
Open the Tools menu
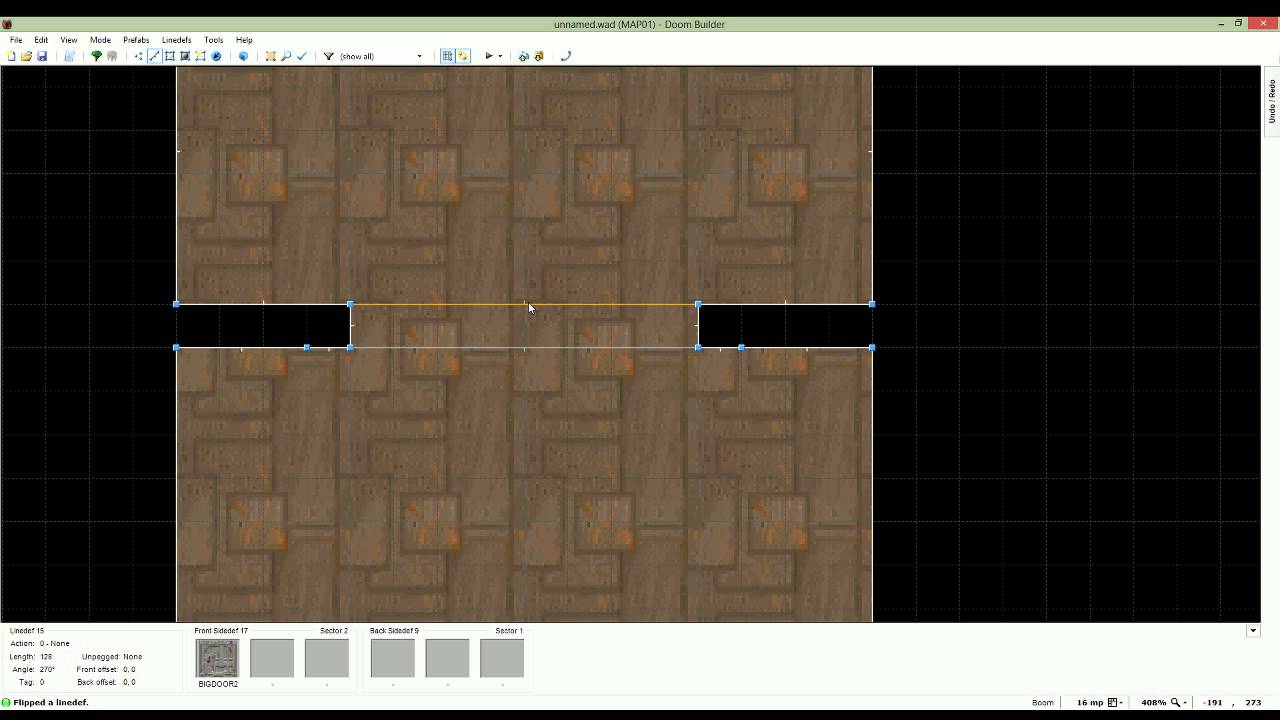pos(213,40)
